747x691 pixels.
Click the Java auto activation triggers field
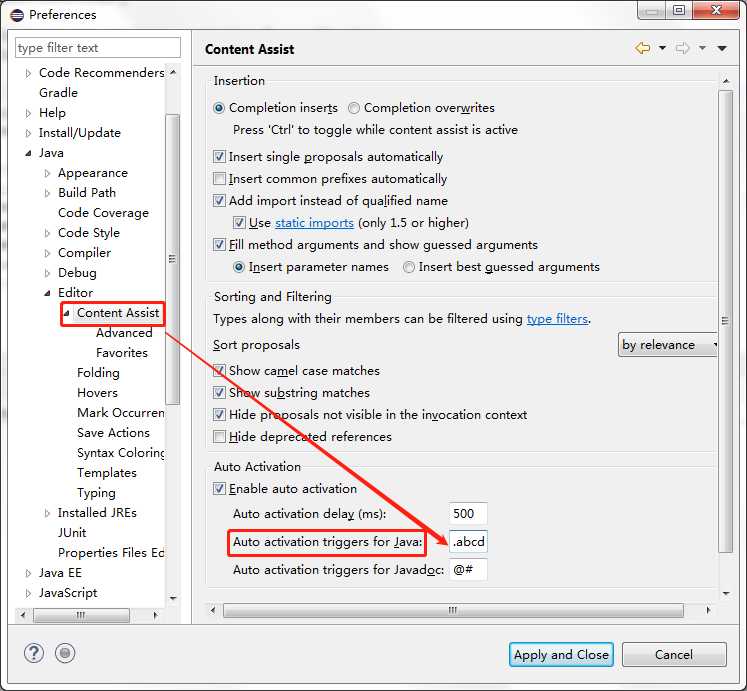(x=468, y=541)
